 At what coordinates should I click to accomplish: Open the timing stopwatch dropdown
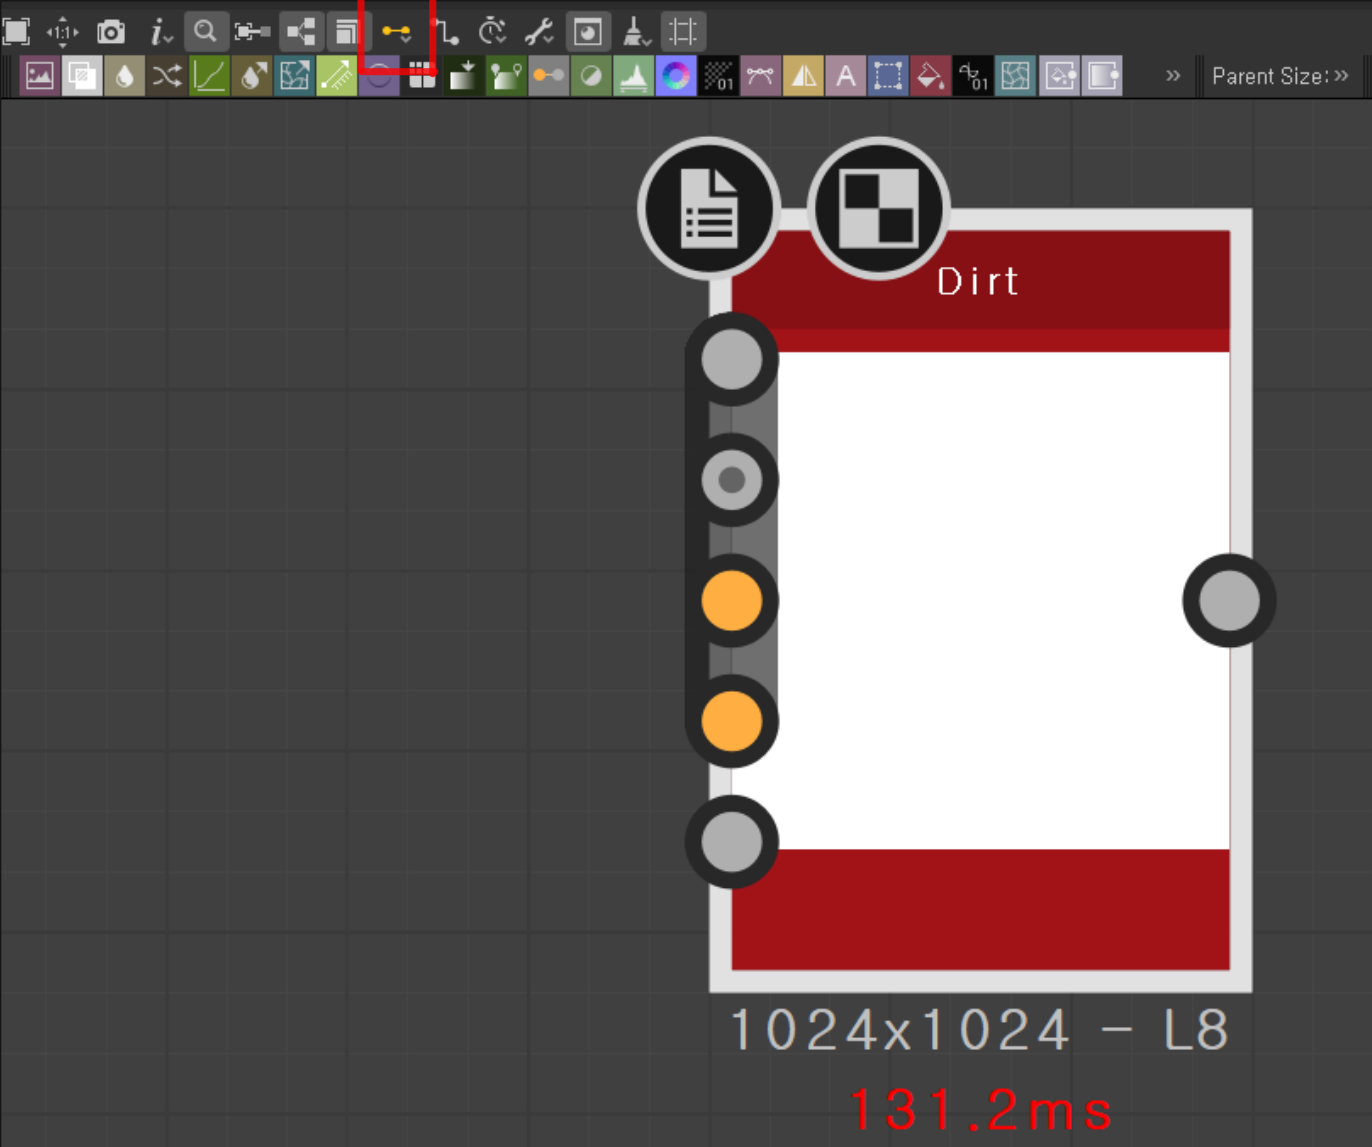click(492, 32)
